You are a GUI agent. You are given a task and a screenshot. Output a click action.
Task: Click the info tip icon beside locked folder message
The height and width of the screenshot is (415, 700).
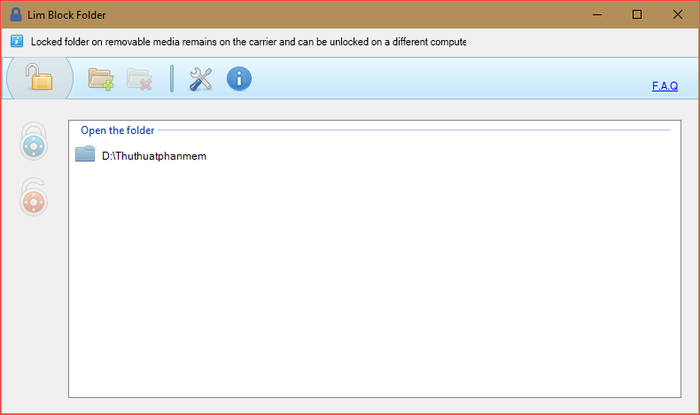pos(17,41)
